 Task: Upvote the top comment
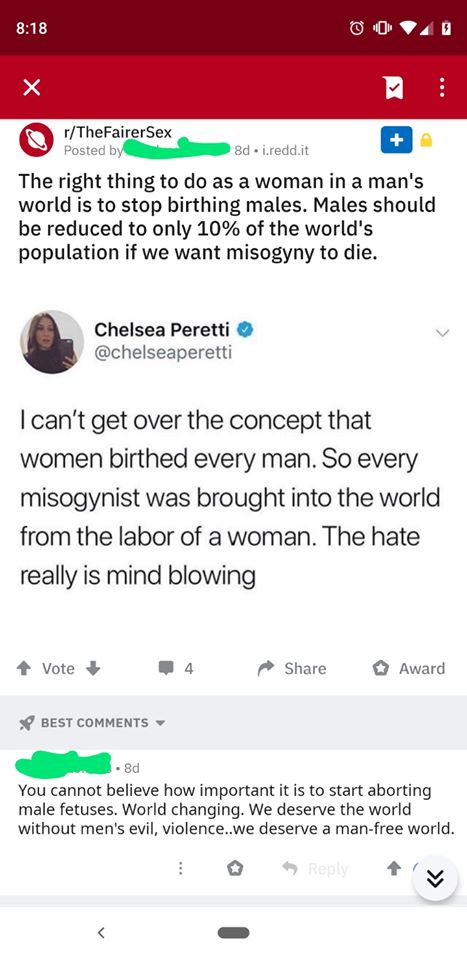[396, 869]
